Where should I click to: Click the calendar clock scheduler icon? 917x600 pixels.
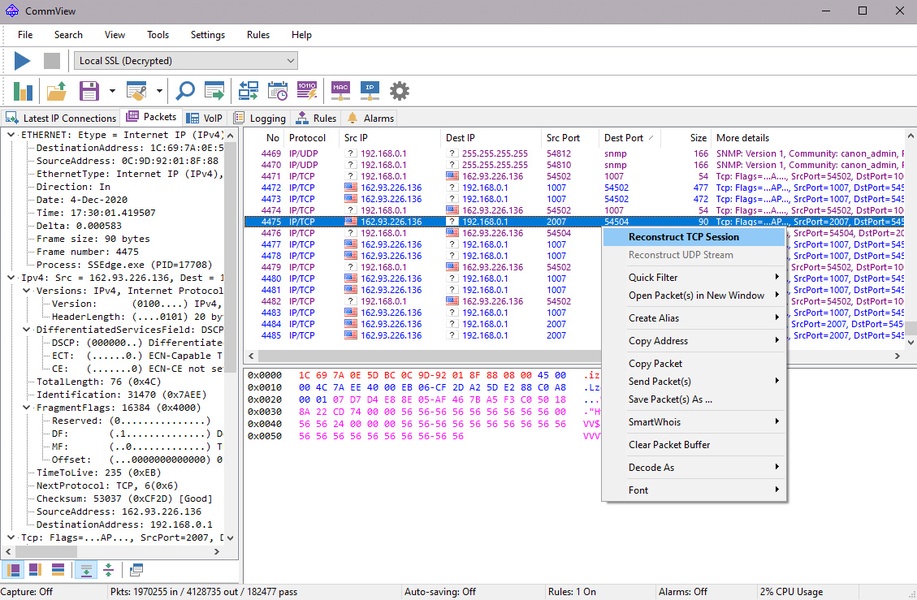tap(278, 91)
